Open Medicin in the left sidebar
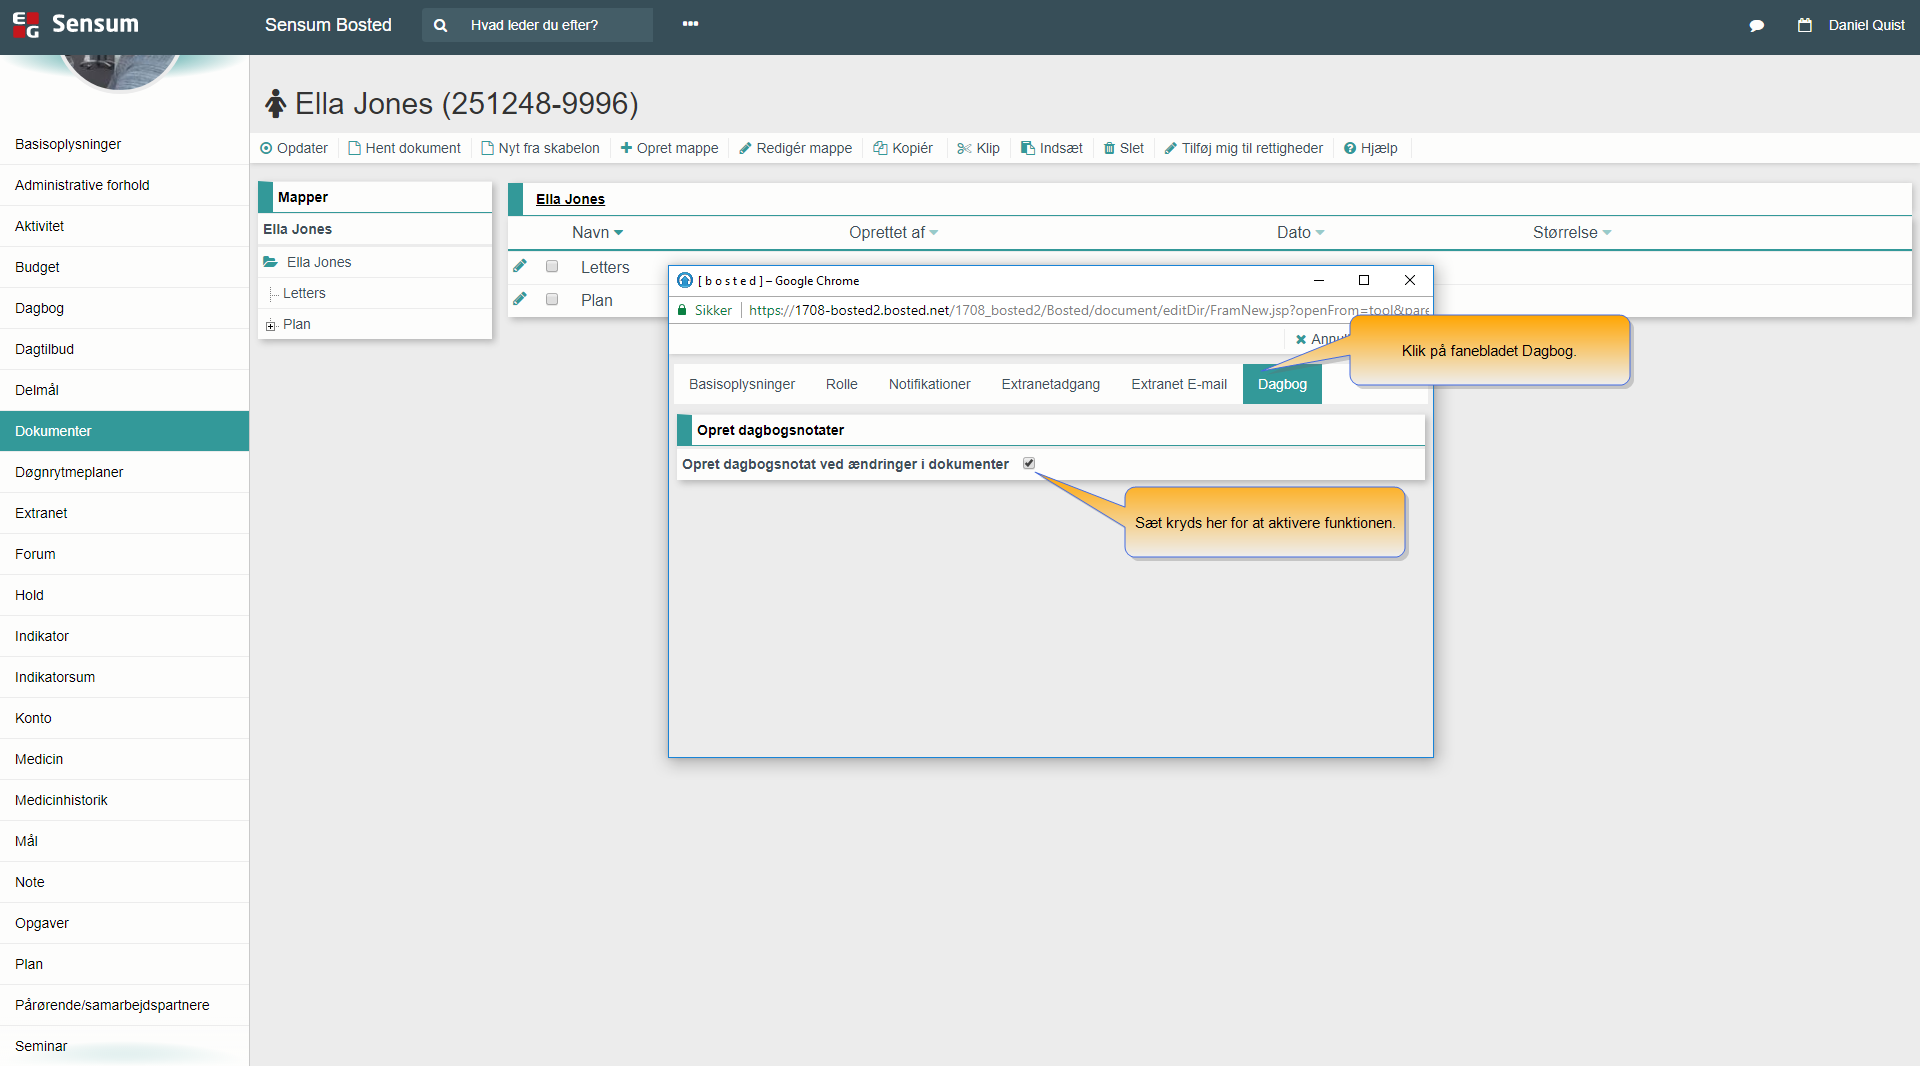This screenshot has width=1920, height=1070. pyautogui.click(x=39, y=759)
